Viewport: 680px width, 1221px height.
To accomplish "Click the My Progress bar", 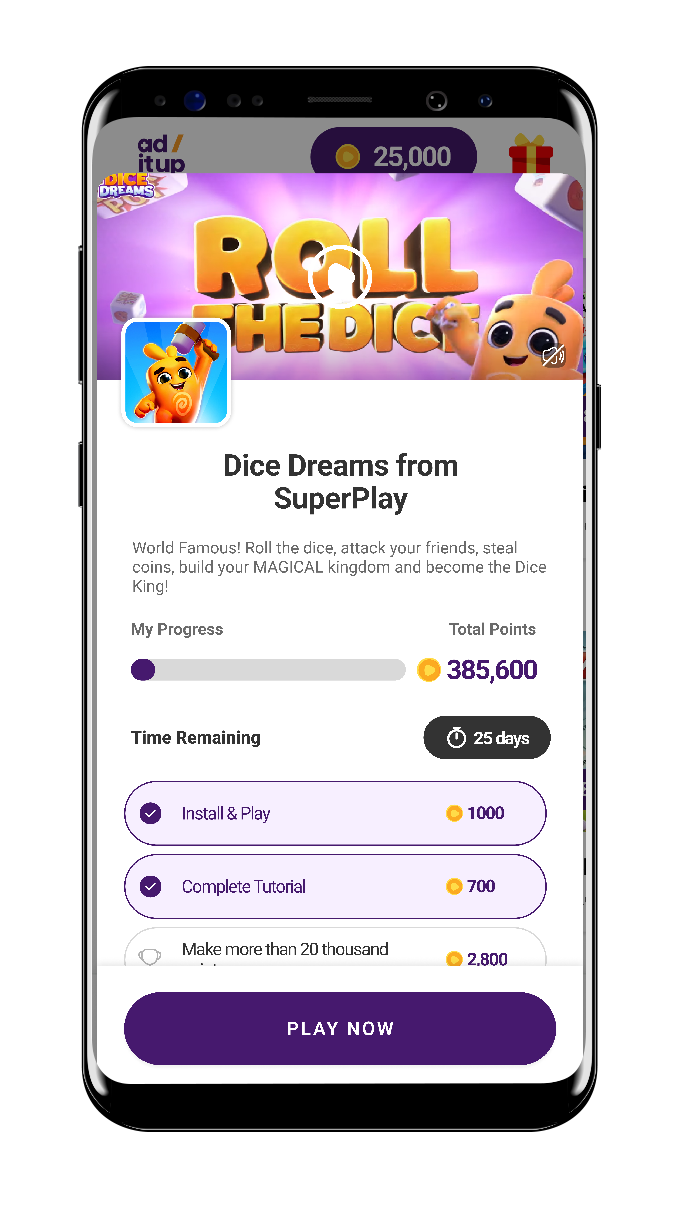I will [x=268, y=670].
